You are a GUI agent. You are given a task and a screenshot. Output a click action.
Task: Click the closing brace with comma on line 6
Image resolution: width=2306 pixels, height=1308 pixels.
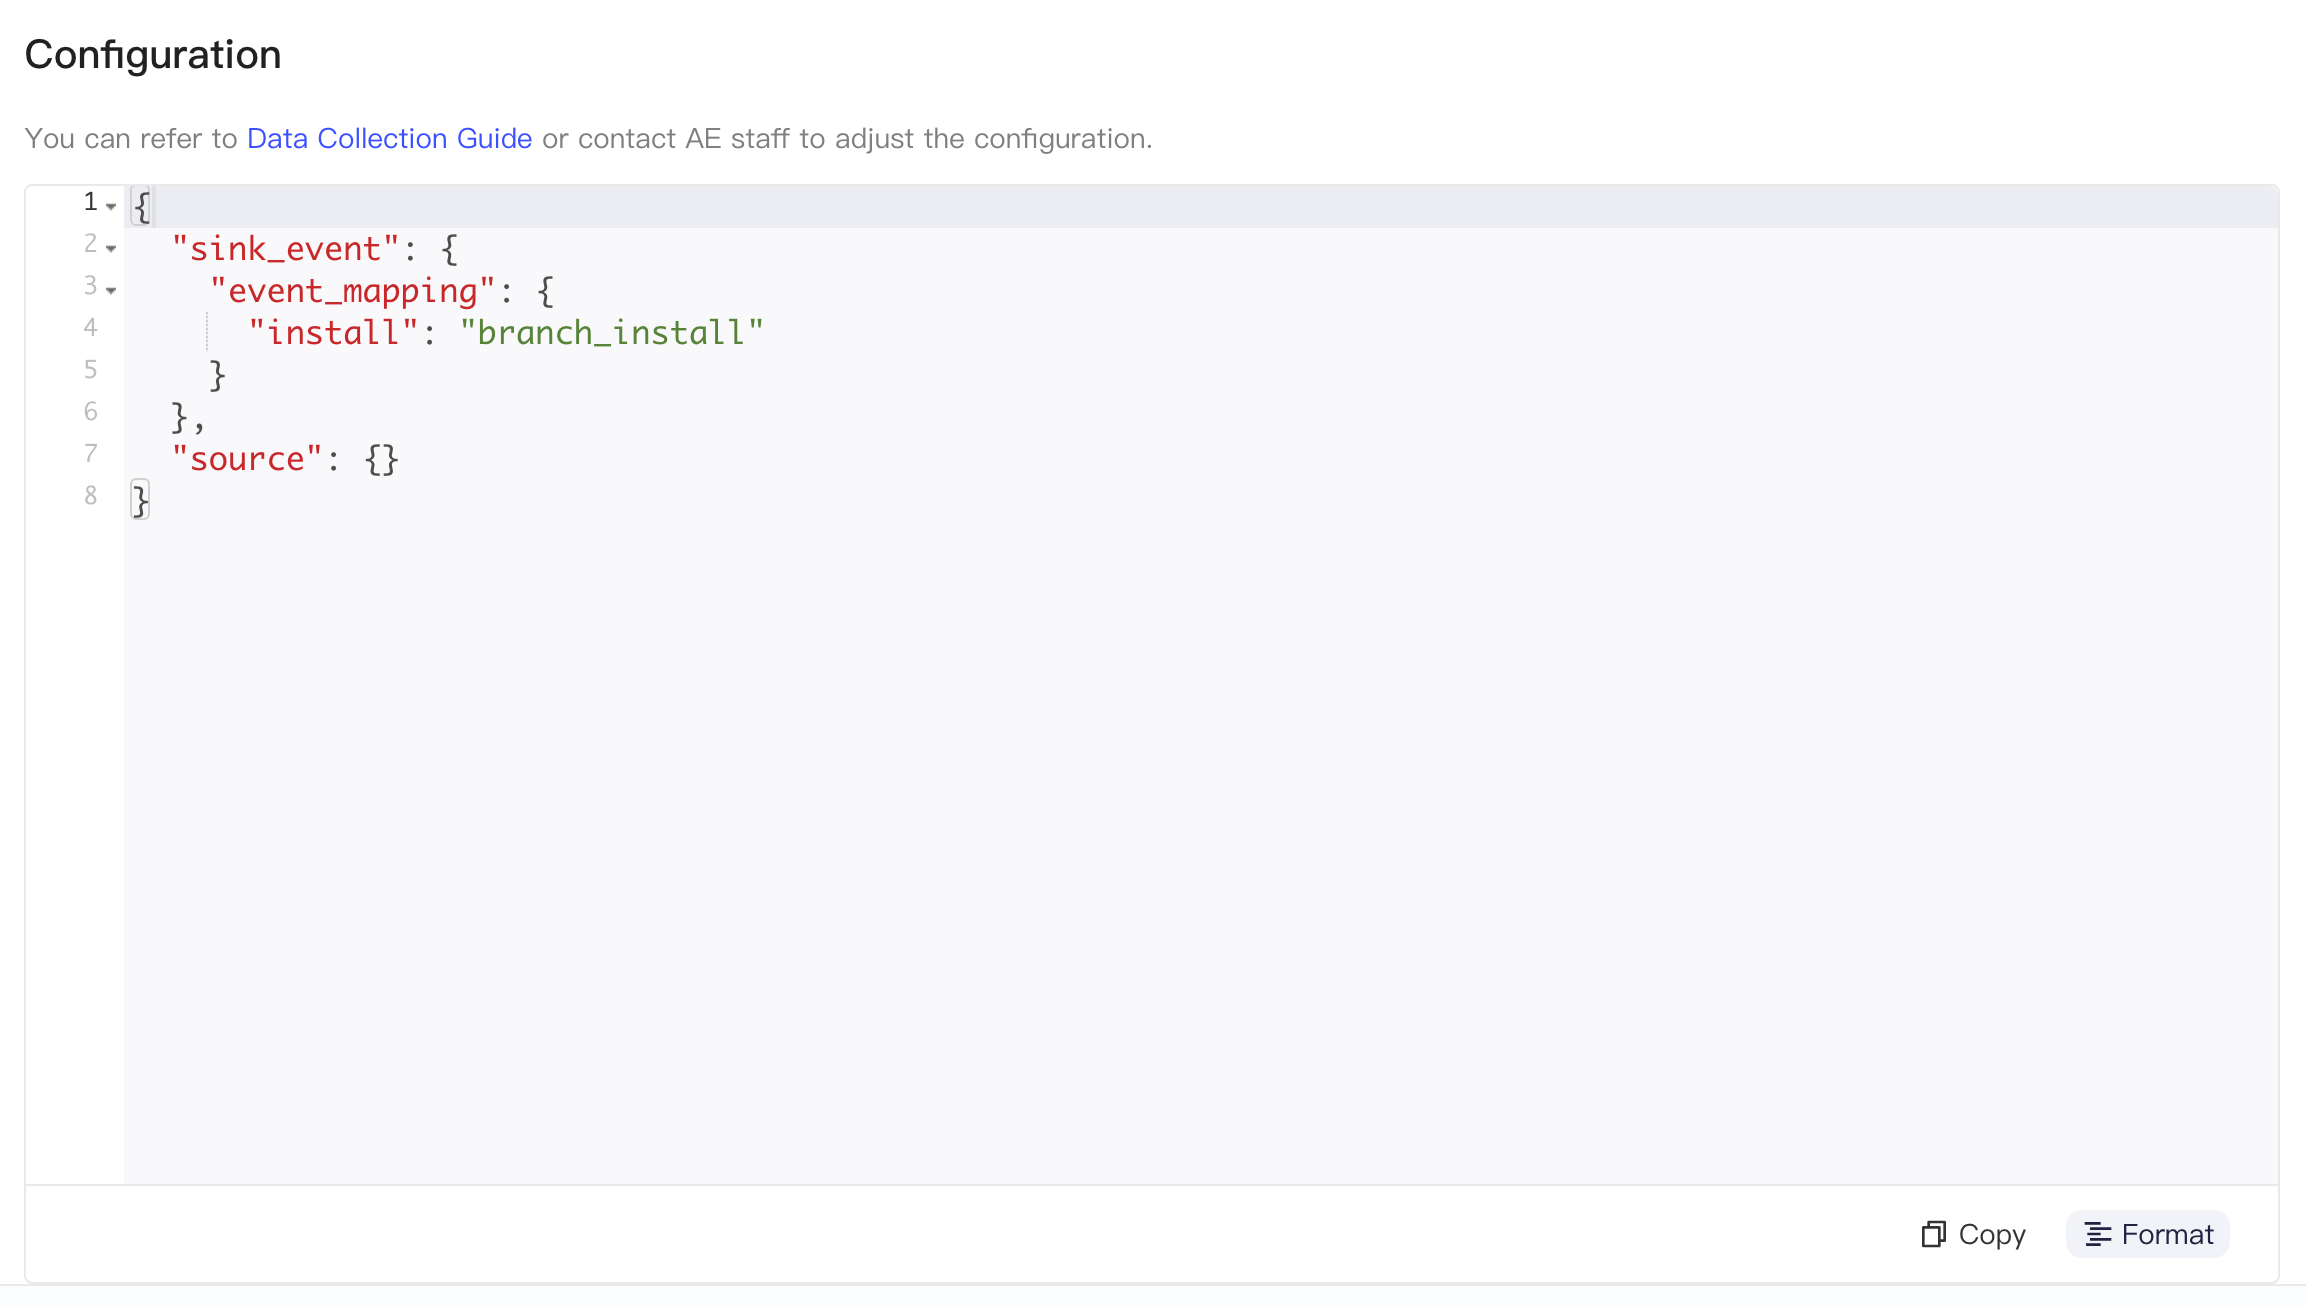point(188,416)
